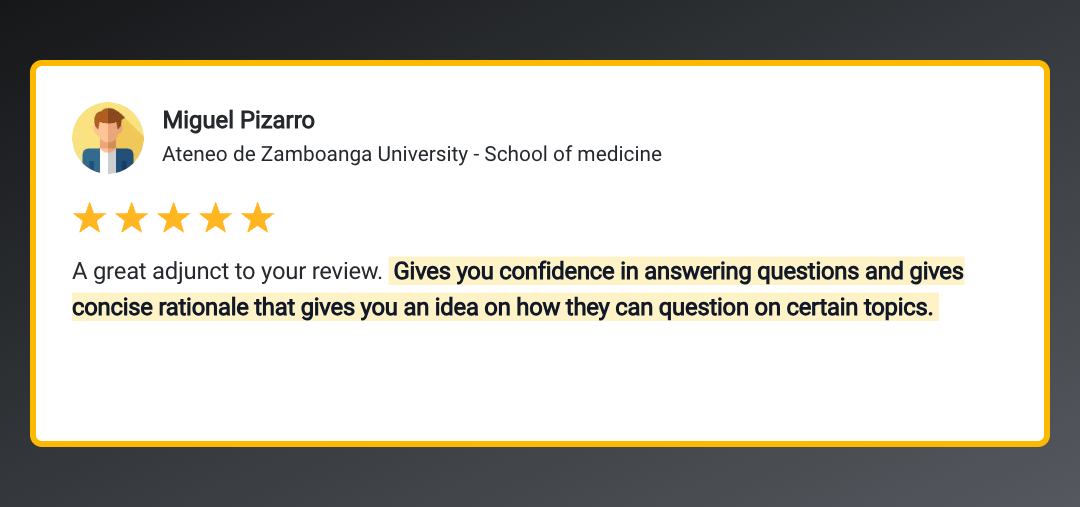The width and height of the screenshot is (1080, 507).
Task: Click the first rating star
Action: (90, 218)
